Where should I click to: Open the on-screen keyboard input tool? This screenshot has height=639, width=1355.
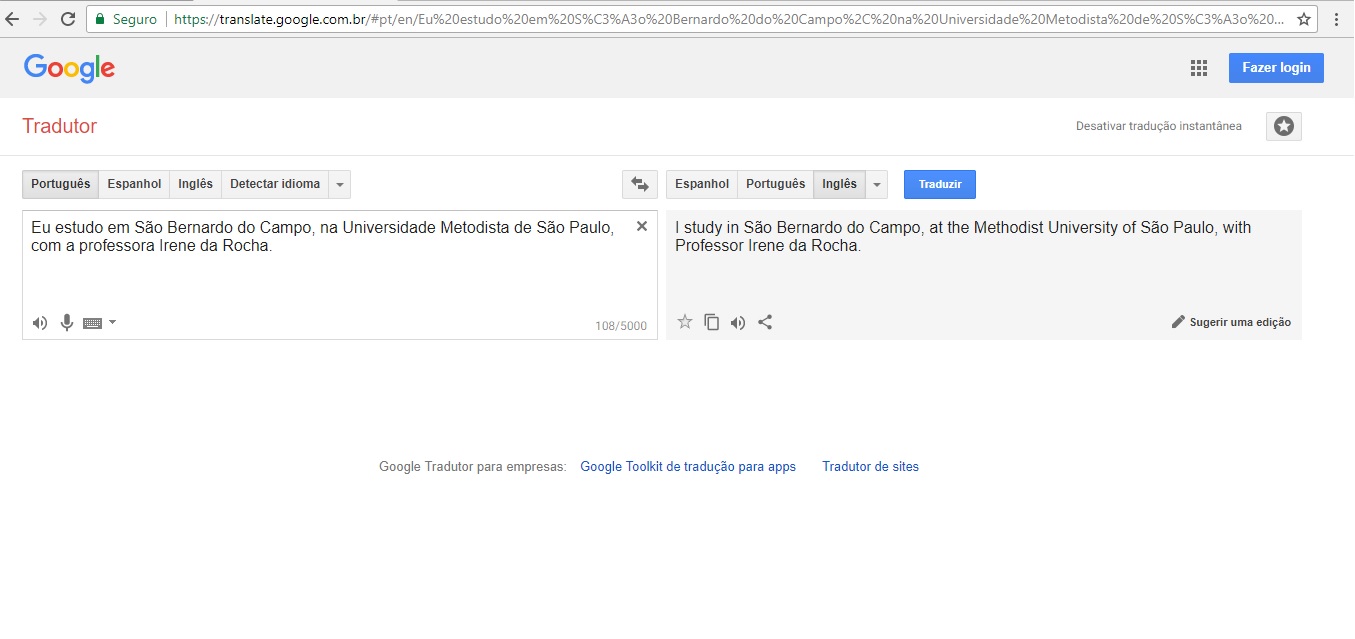[x=92, y=322]
